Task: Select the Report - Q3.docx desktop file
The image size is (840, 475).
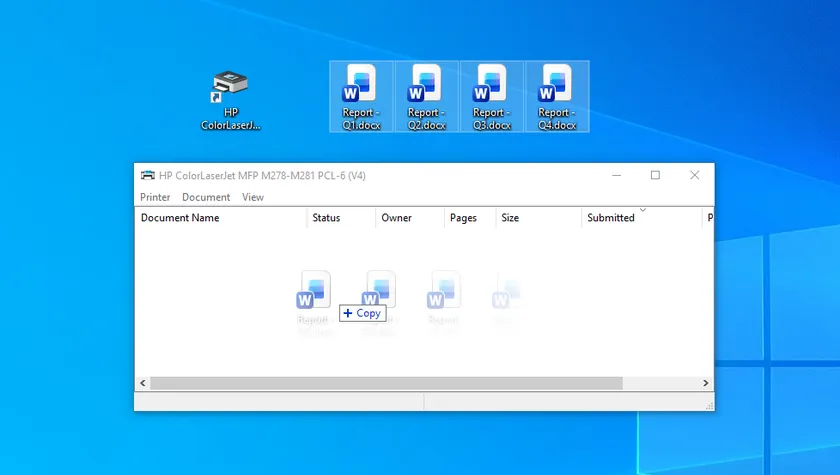Action: [x=492, y=96]
